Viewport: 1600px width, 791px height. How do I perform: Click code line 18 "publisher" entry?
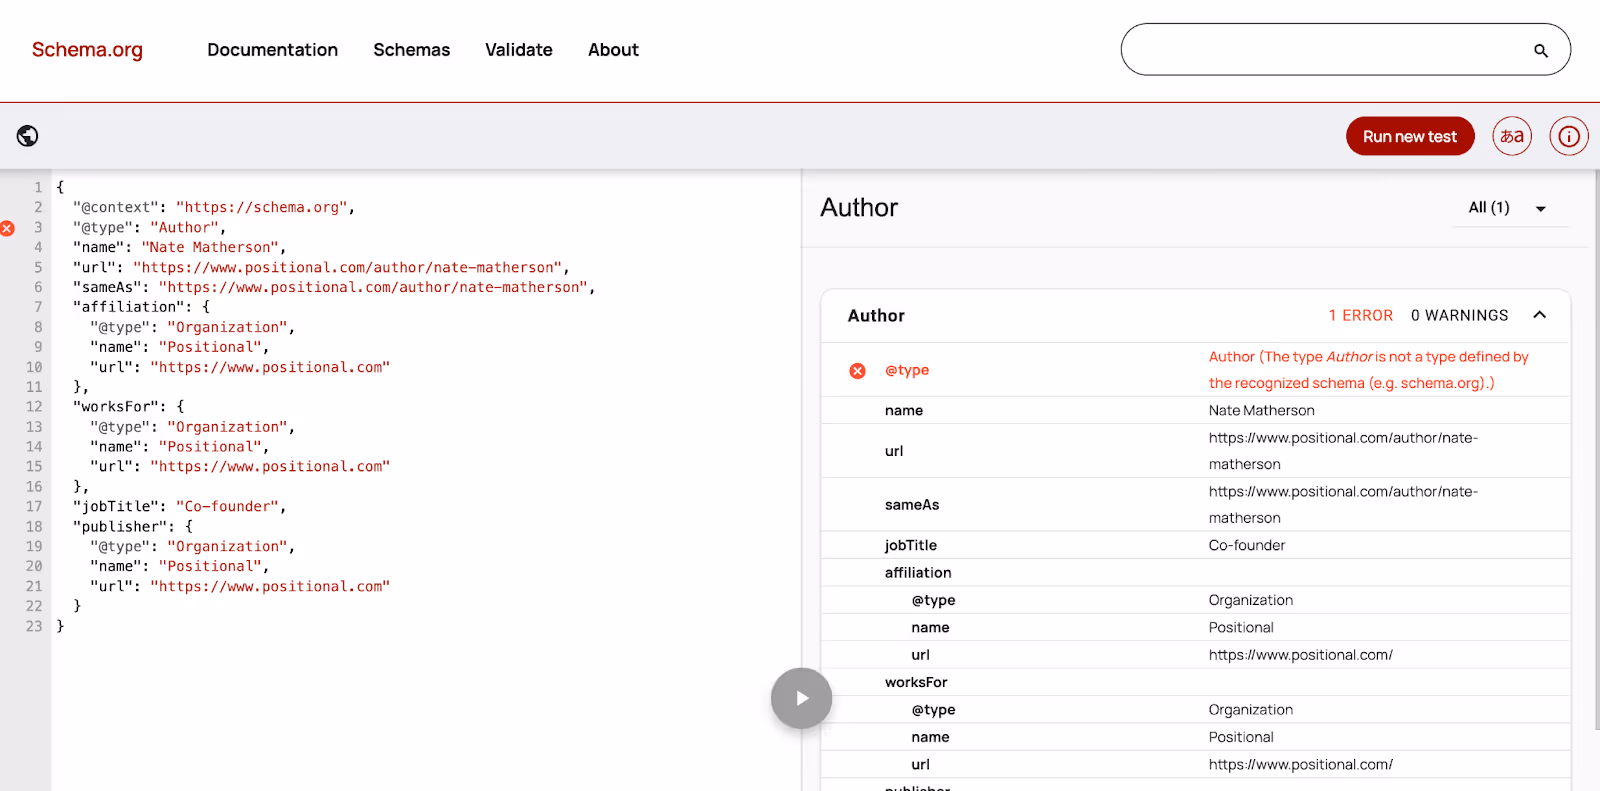[133, 527]
